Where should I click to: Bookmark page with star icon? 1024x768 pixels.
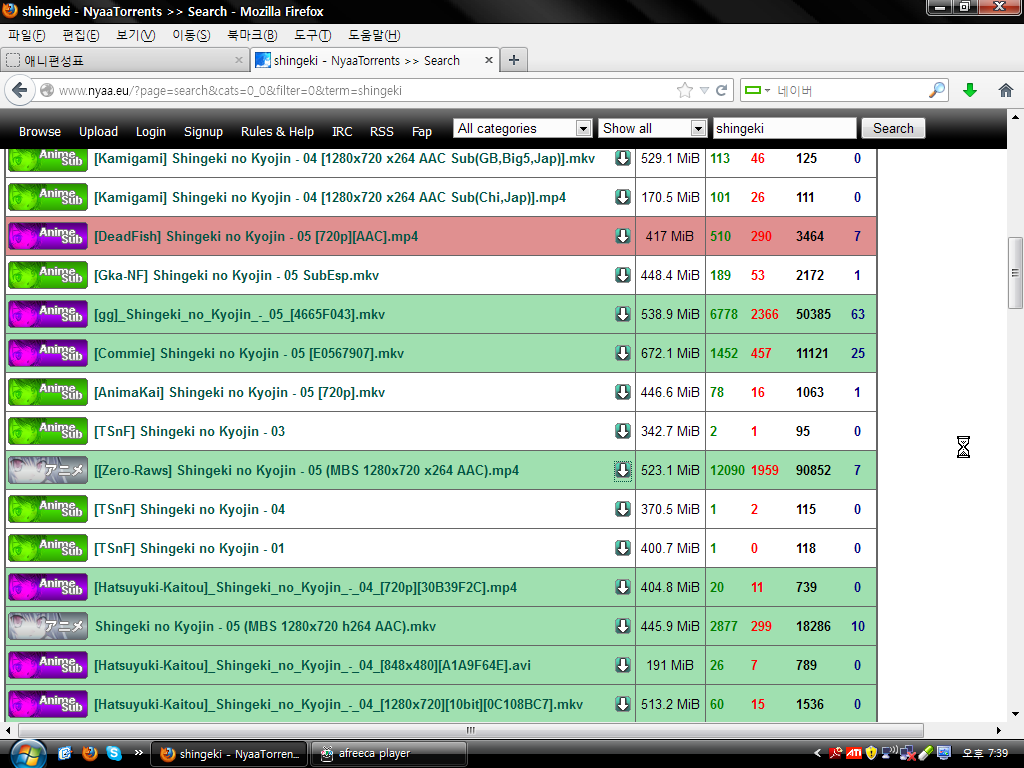685,90
